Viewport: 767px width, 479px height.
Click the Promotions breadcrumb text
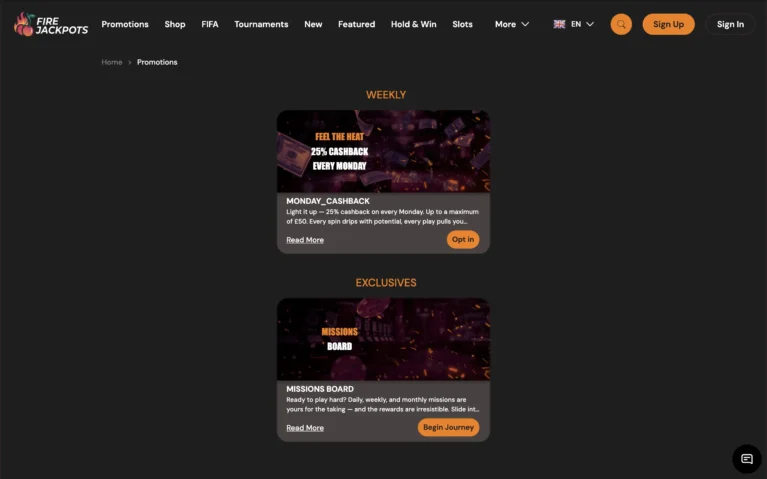(x=157, y=62)
